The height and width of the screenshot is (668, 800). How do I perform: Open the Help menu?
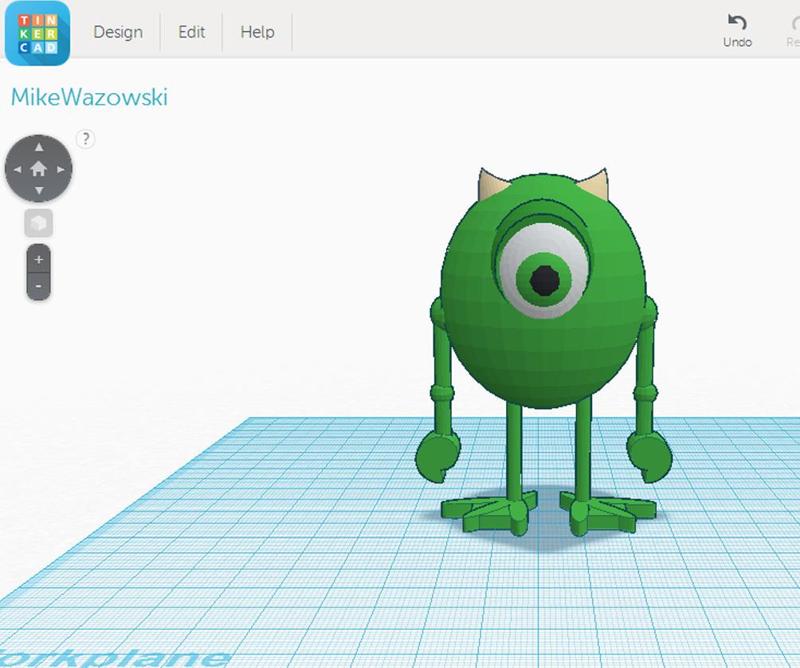coord(257,32)
